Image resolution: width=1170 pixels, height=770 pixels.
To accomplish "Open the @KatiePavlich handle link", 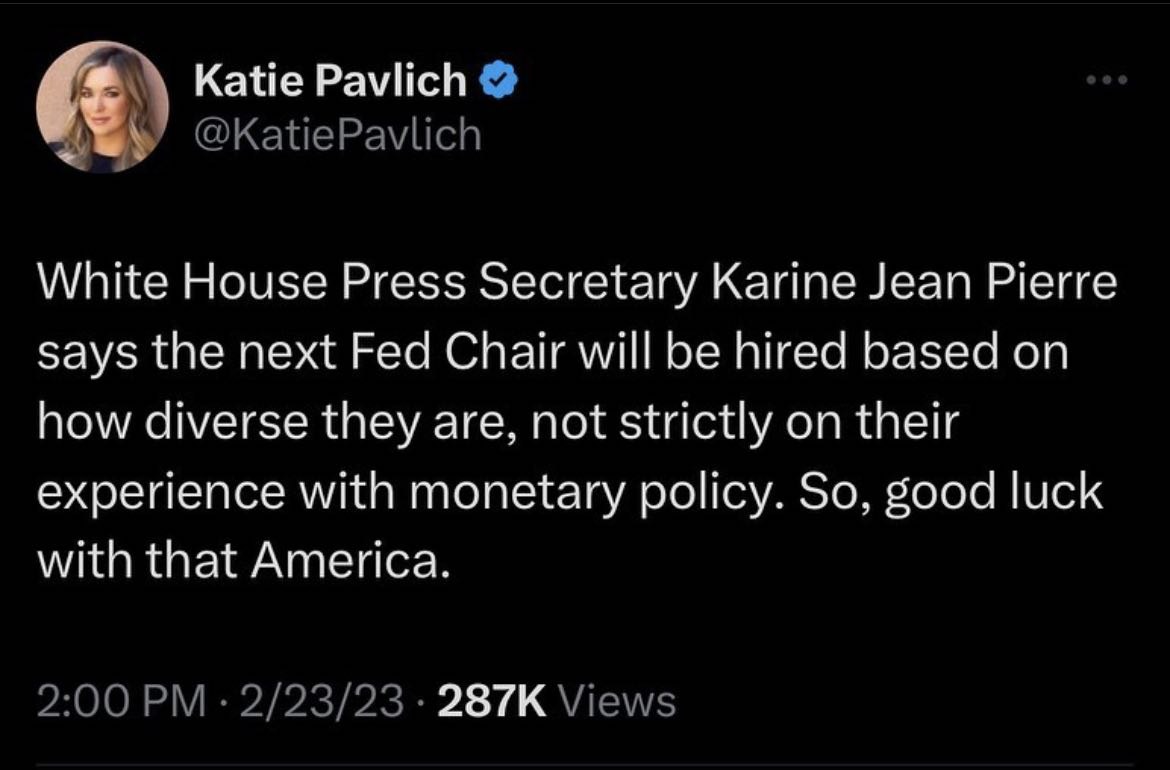I will pyautogui.click(x=337, y=135).
